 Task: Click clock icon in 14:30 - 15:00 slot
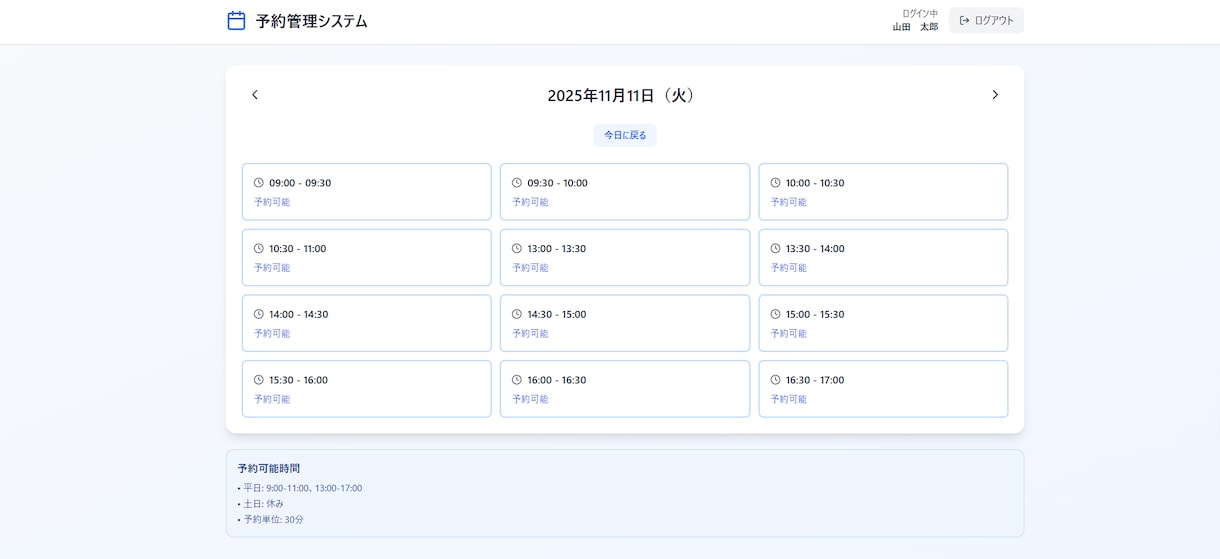pos(517,314)
